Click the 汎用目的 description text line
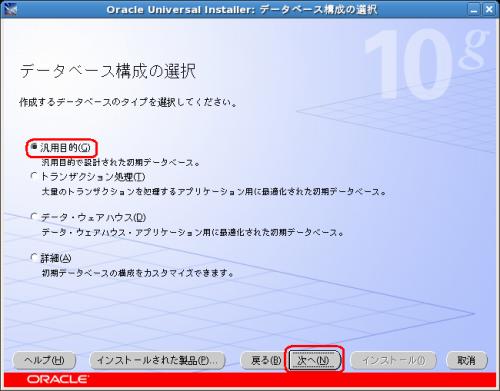Screen dimensions: 500x391 click(x=121, y=163)
